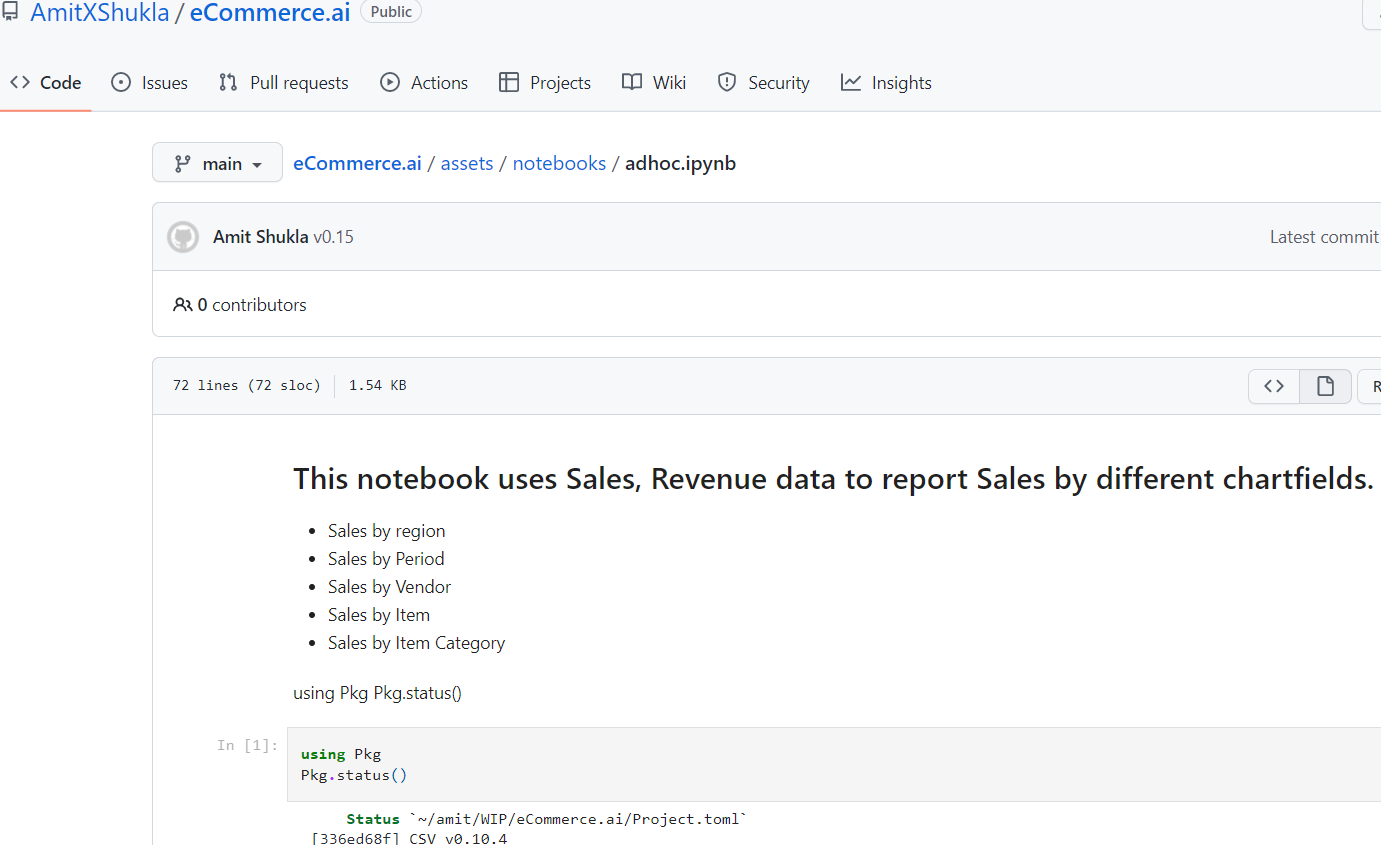Open the Issues tab
This screenshot has height=845, width=1381.
(149, 83)
